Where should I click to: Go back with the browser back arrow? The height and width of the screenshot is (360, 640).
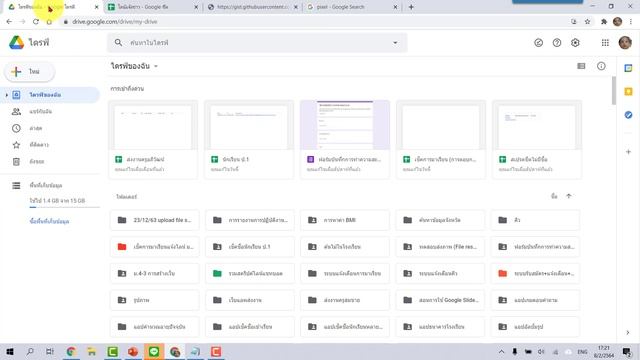(9, 22)
